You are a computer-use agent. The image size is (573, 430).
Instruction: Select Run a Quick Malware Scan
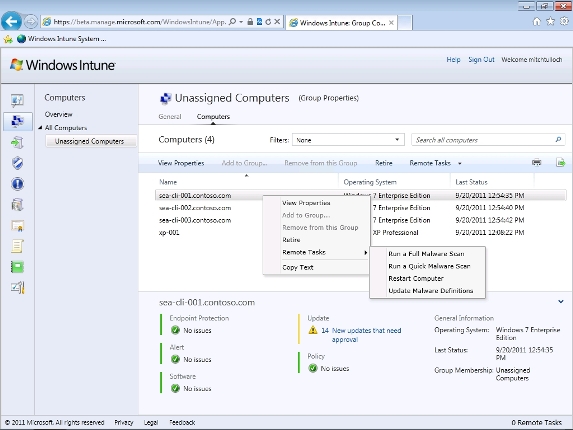coord(429,266)
